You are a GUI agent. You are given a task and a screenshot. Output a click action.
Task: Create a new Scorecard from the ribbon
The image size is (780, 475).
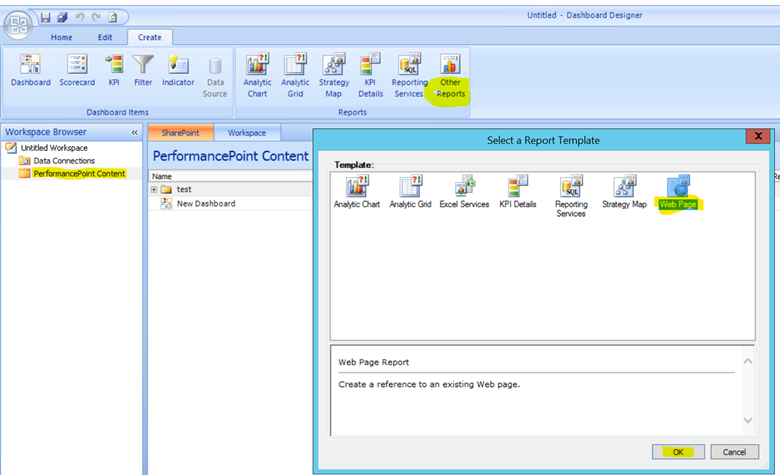(77, 70)
